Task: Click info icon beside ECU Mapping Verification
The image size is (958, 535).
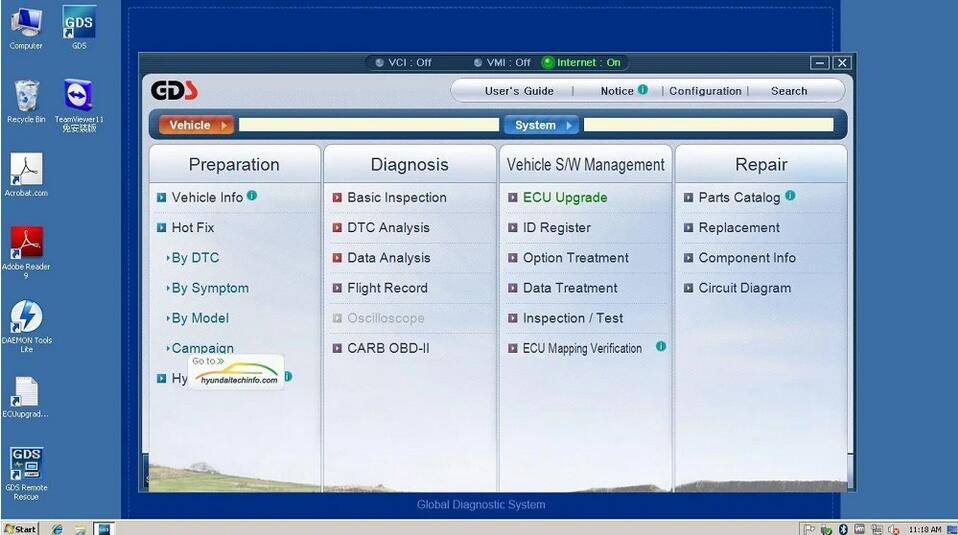Action: pos(661,347)
